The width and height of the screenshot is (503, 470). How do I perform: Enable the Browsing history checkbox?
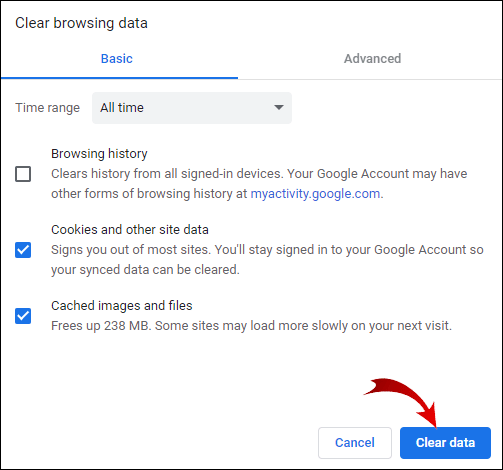pyautogui.click(x=23, y=174)
